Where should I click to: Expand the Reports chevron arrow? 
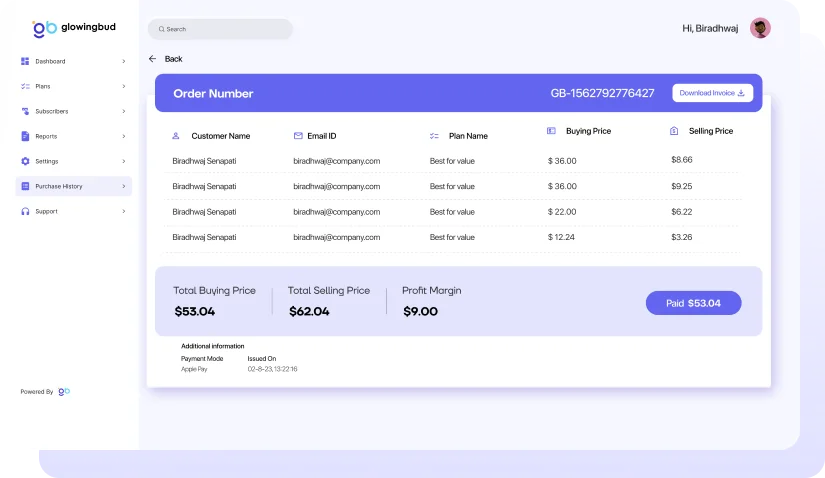coord(124,136)
